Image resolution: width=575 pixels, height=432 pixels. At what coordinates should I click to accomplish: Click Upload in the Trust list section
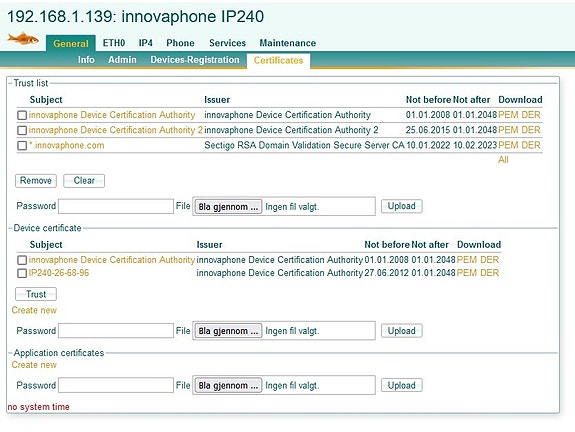(402, 206)
